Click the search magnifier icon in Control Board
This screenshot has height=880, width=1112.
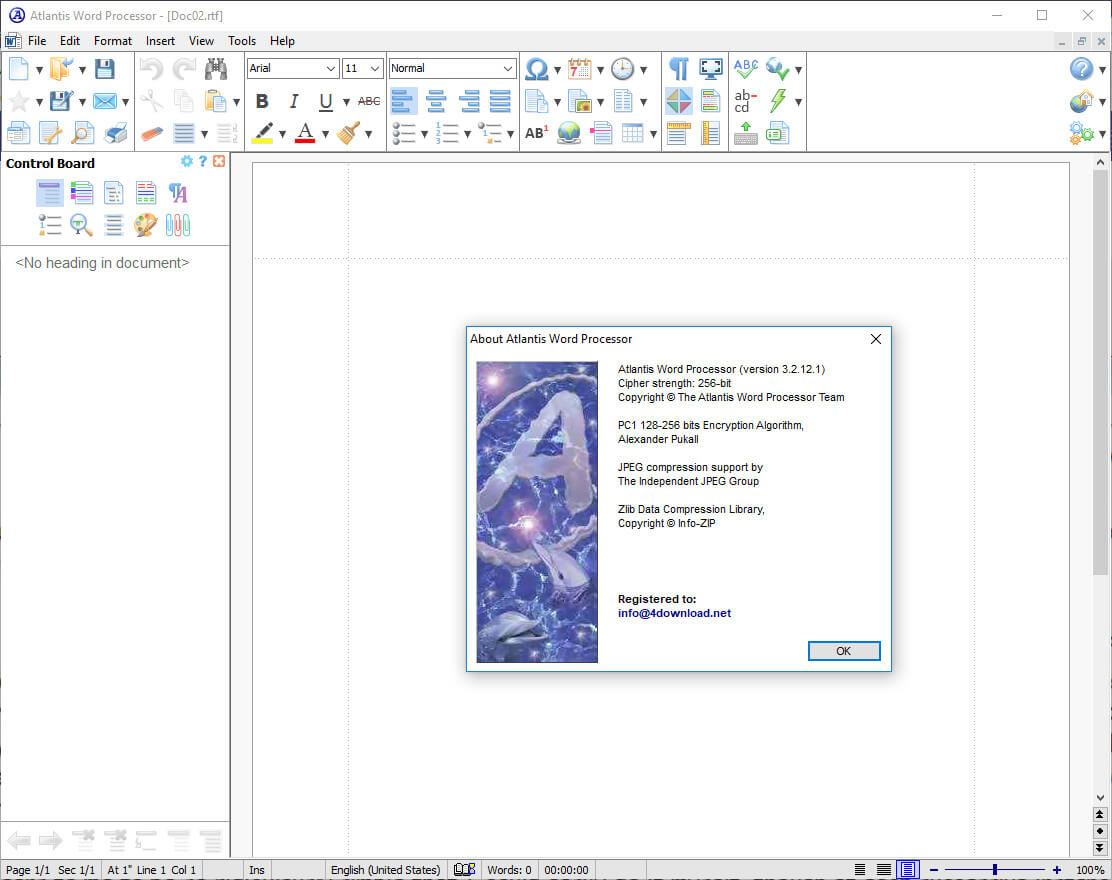82,225
